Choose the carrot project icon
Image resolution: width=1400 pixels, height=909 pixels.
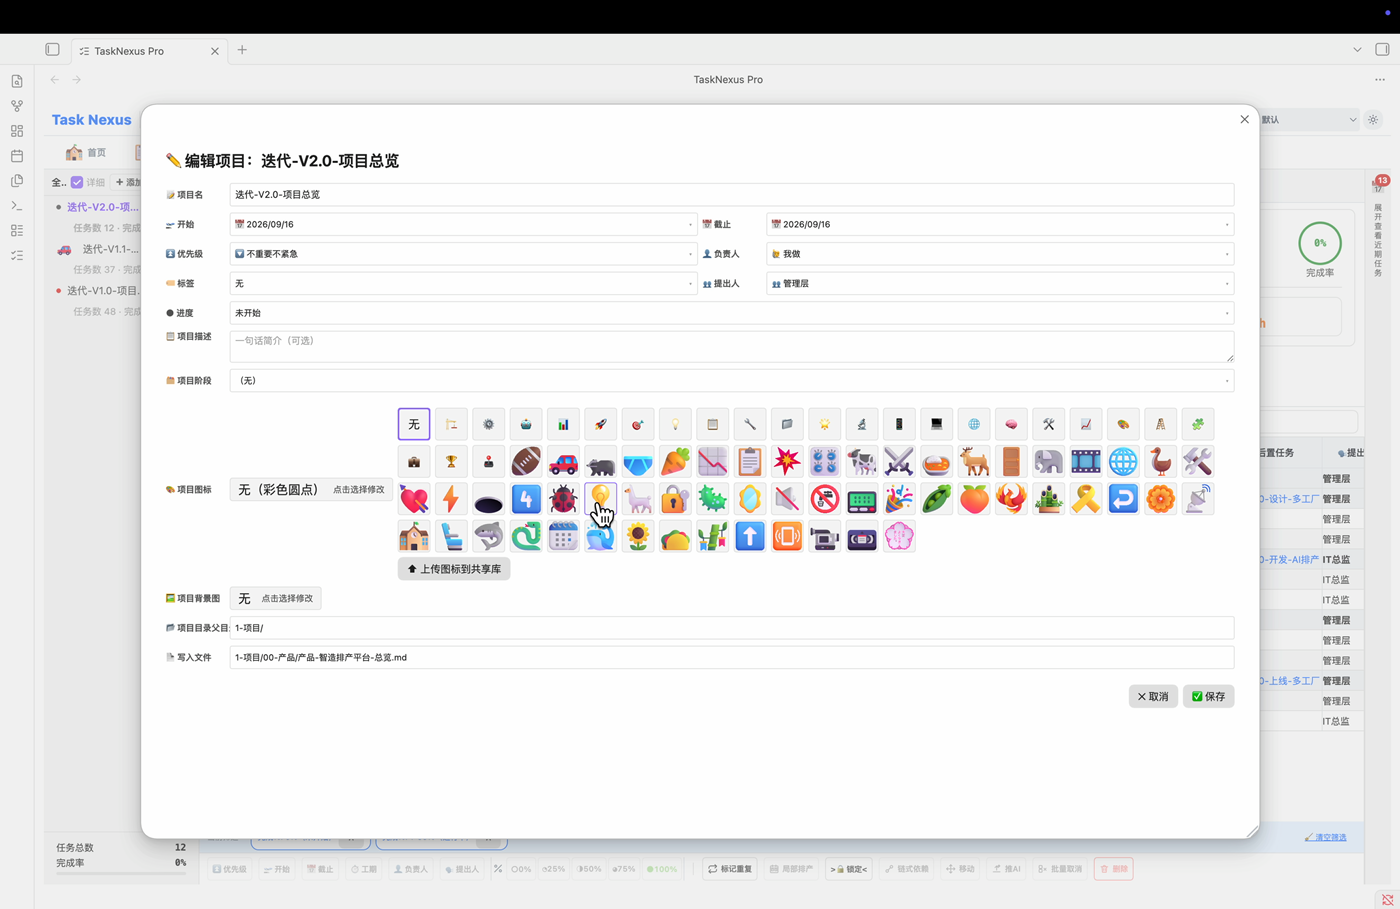coord(675,462)
